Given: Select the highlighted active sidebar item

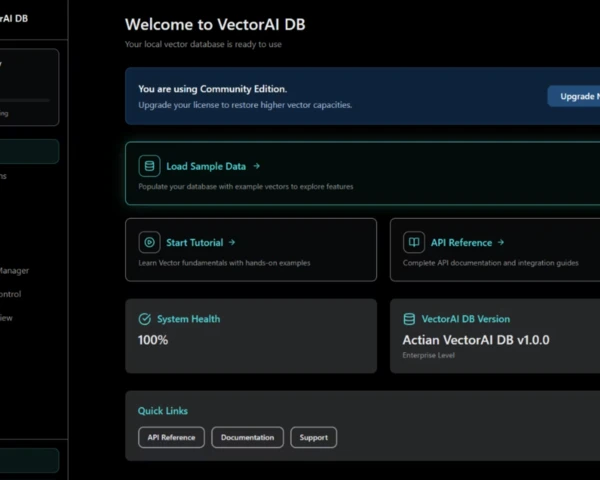Looking at the screenshot, I should pos(29,152).
